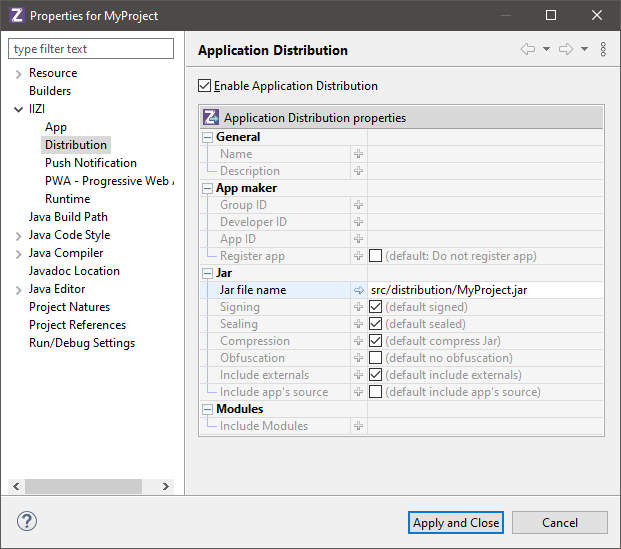
Task: Click the default-value icon beside Include Modules
Action: pos(358,426)
